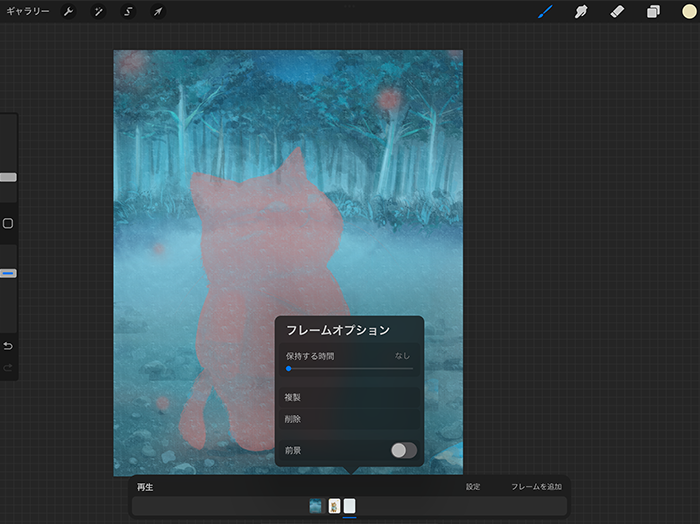Toggle the 前景 switch on
Image resolution: width=700 pixels, height=524 pixels.
pos(404,450)
